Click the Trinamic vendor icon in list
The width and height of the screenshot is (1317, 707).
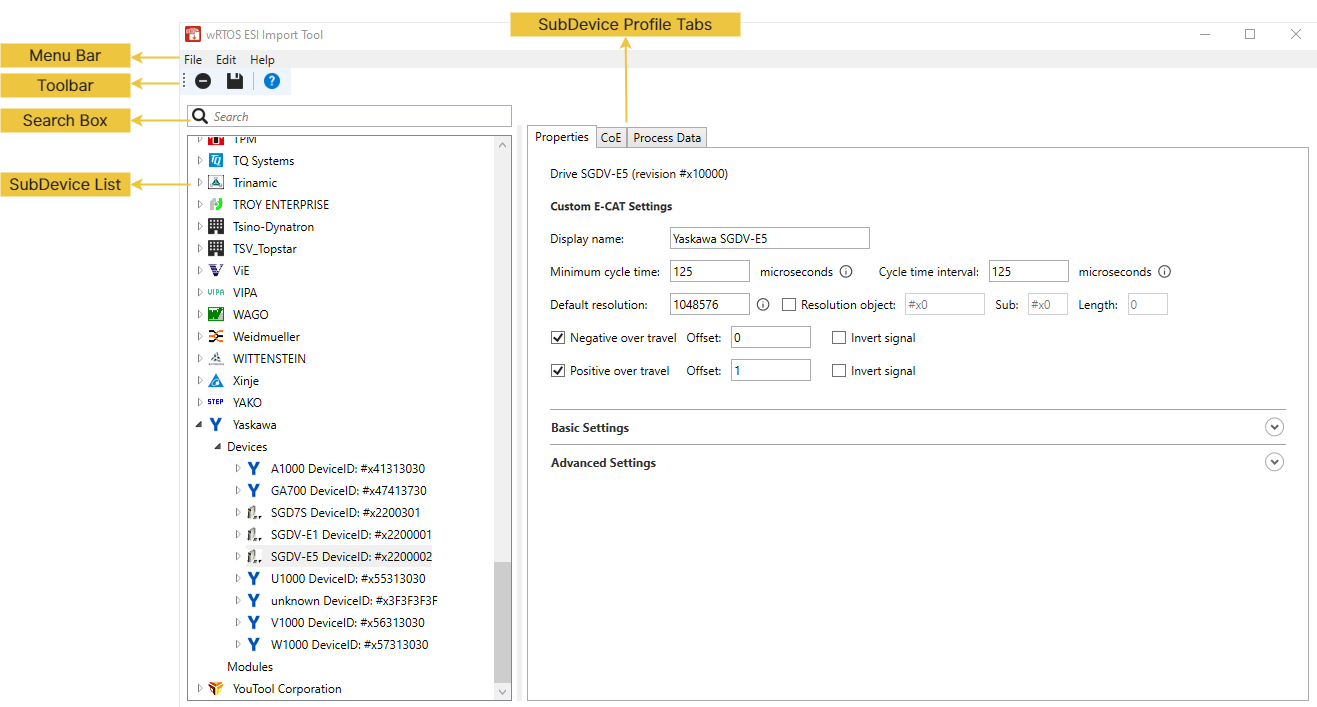[216, 183]
